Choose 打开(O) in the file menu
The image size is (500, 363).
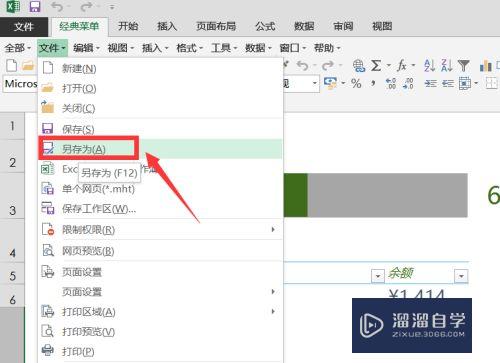click(160, 88)
